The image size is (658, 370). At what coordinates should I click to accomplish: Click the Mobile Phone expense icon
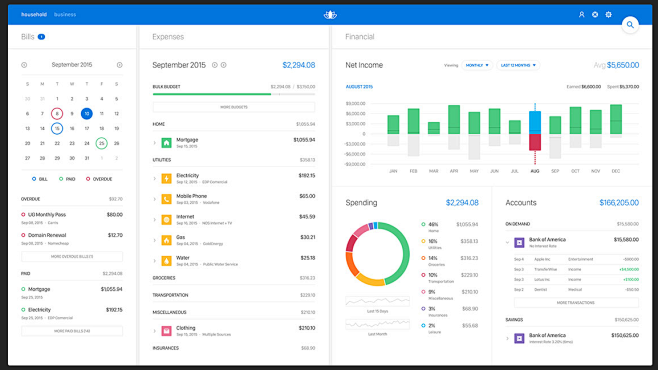[x=167, y=199]
